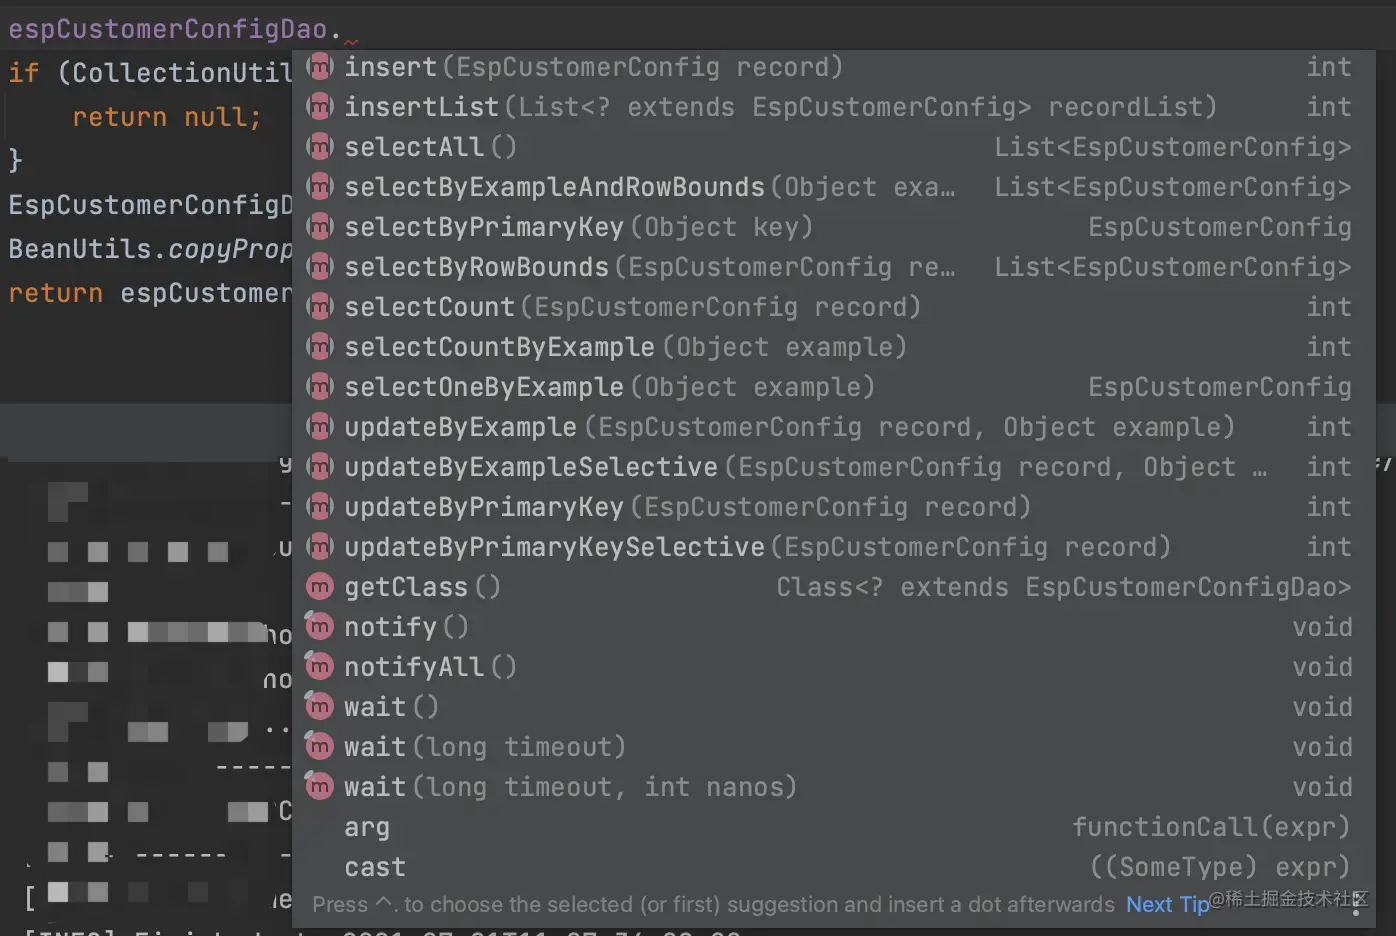
Task: Click BeanUtils.copyProp line in editor
Action: (x=150, y=249)
